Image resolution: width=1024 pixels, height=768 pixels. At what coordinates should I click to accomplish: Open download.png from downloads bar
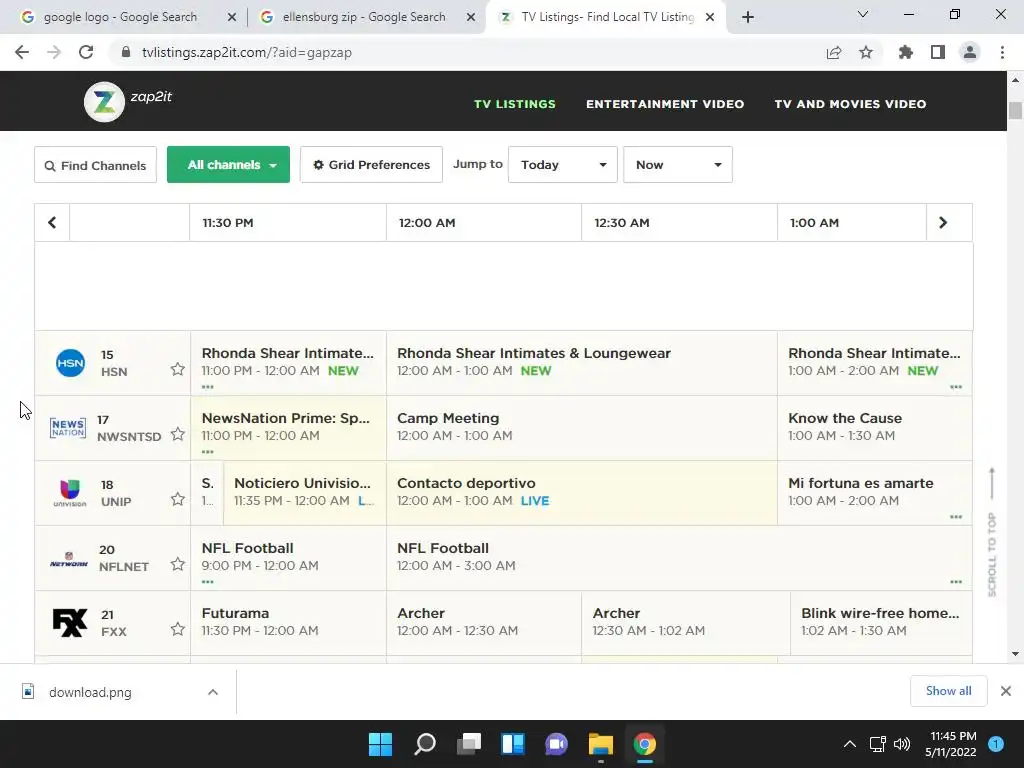coord(90,692)
